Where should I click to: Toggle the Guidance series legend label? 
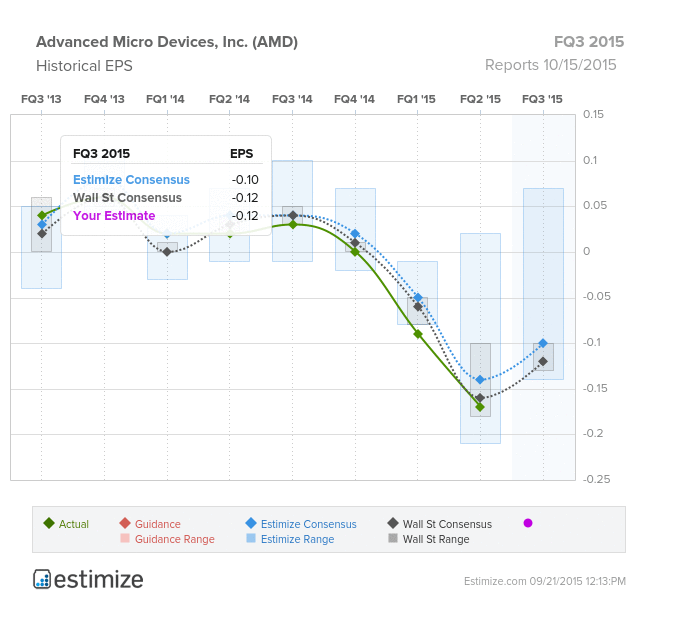(x=158, y=524)
